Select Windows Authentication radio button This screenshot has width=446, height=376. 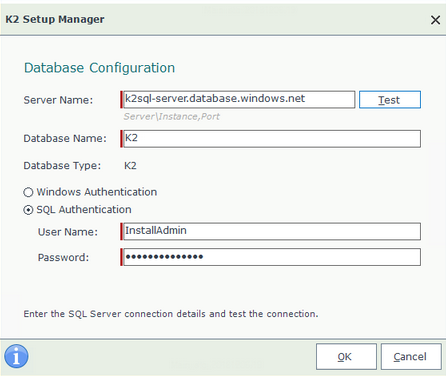(x=28, y=192)
